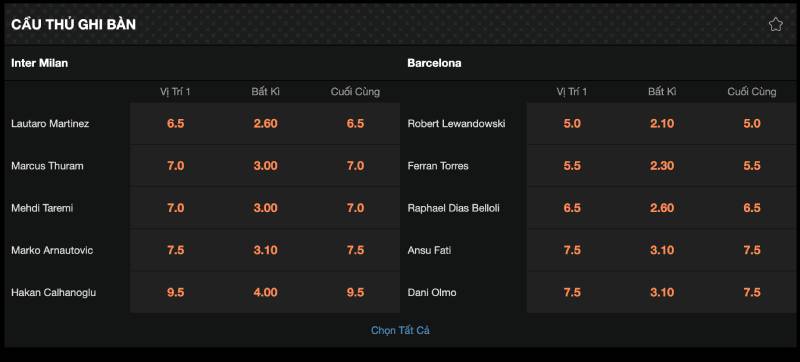Screen dimensions: 800x362
Task: Click the Barcelona team heading
Action: pos(434,63)
